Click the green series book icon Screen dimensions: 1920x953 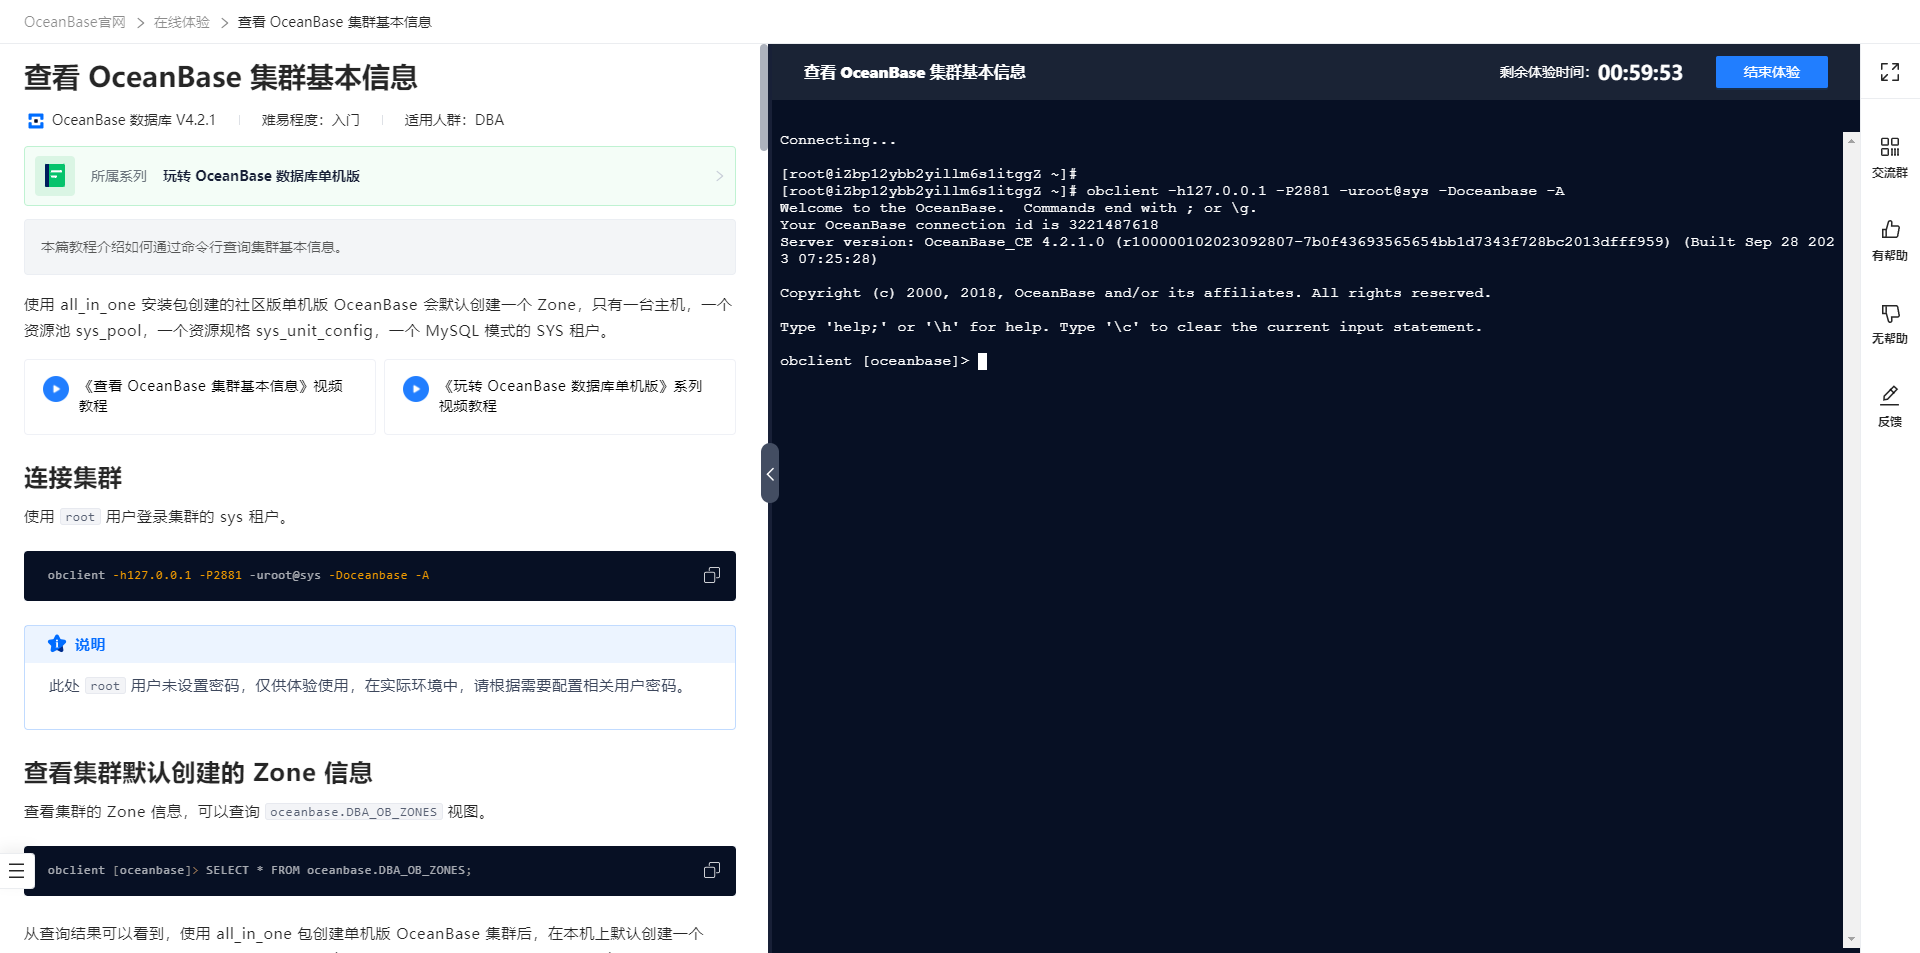tap(55, 176)
